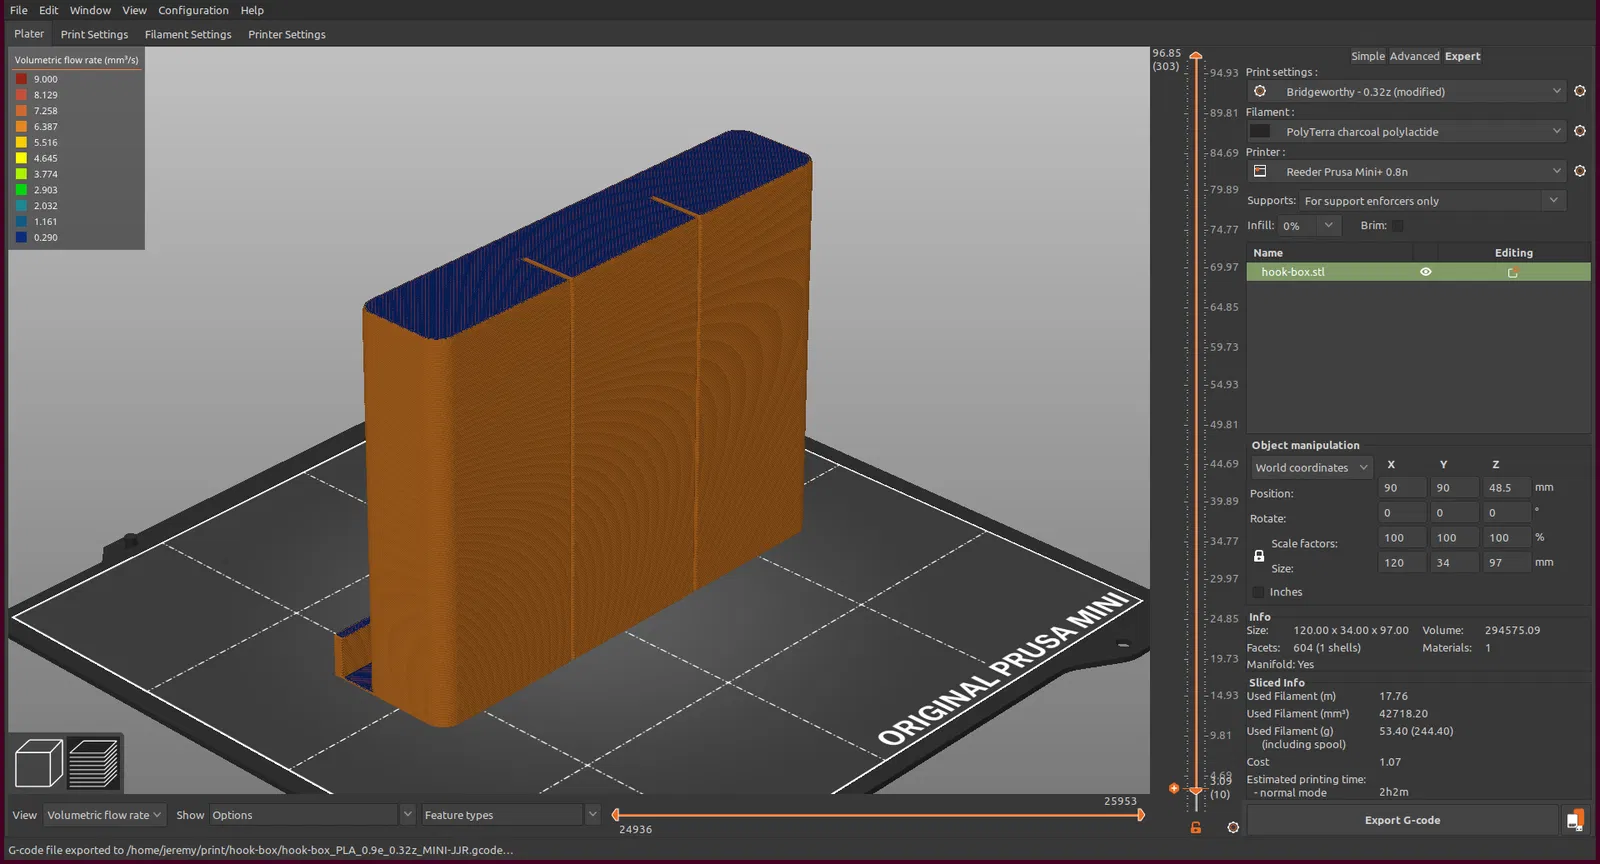Click gear icon beside Printer preset

tap(1580, 171)
